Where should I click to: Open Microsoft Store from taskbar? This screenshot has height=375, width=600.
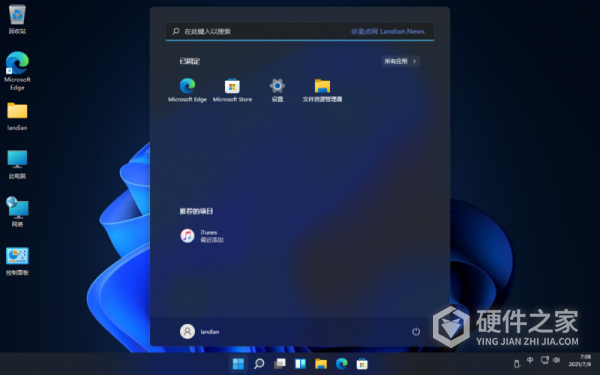click(x=362, y=364)
